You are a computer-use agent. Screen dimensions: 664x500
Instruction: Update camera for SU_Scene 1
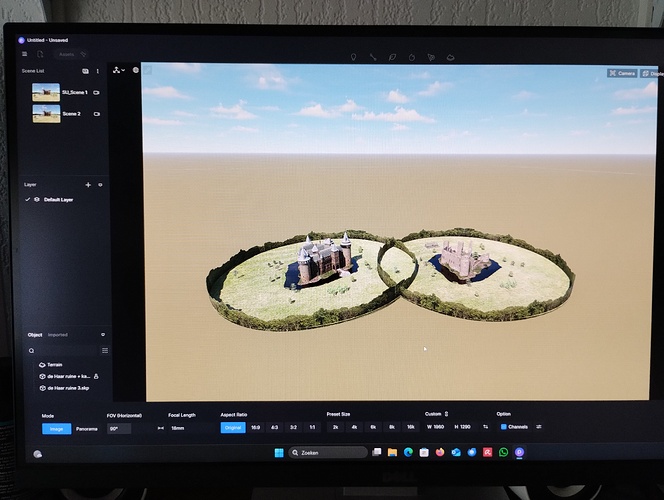coord(97,92)
